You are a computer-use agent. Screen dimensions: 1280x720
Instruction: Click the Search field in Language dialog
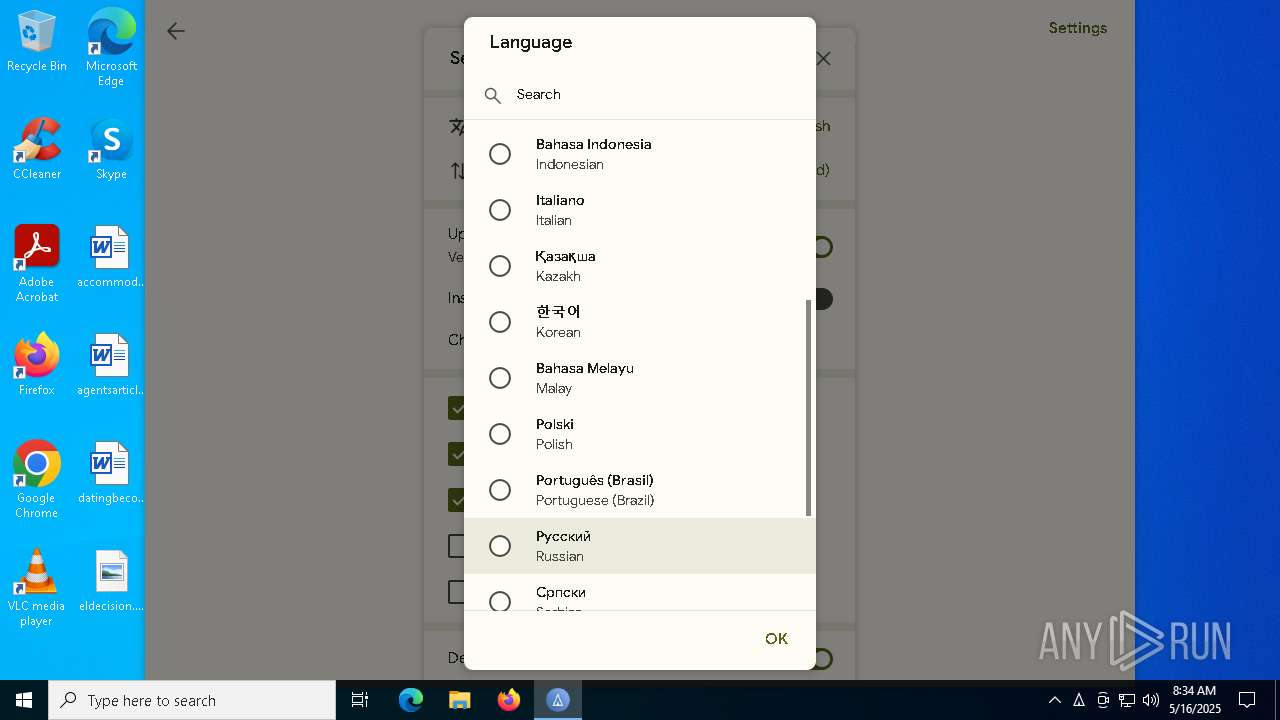[640, 94]
